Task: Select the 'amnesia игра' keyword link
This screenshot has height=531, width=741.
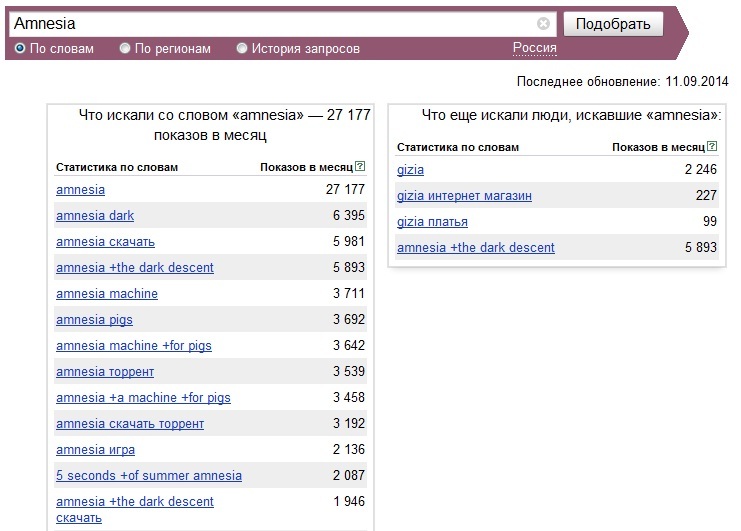Action: pyautogui.click(x=95, y=450)
